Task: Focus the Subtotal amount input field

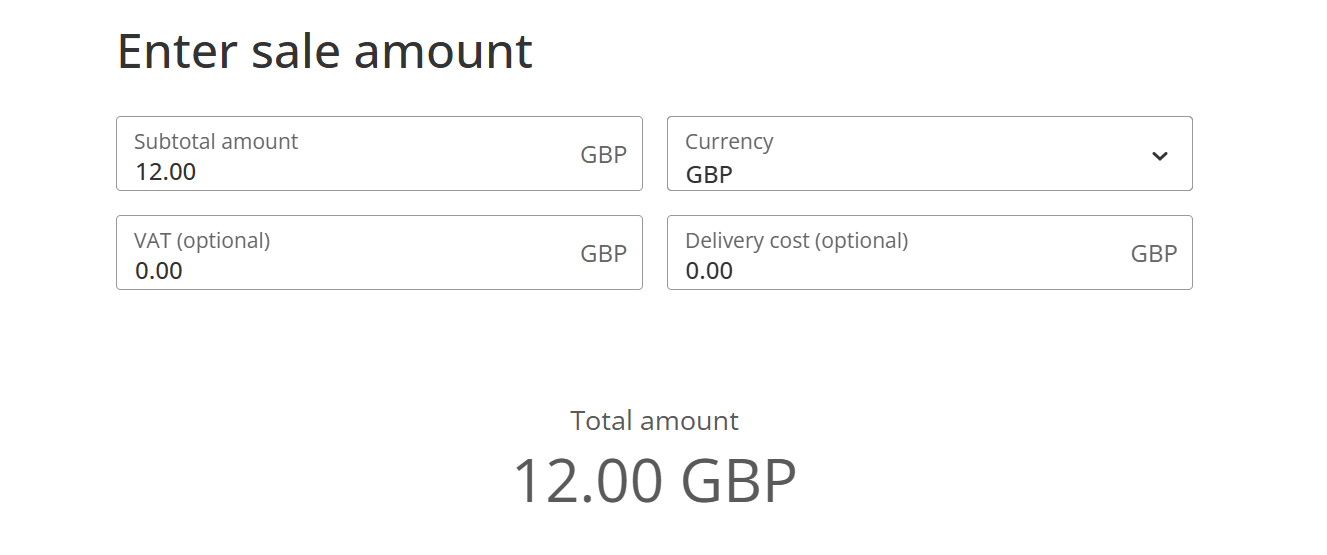Action: click(x=350, y=171)
